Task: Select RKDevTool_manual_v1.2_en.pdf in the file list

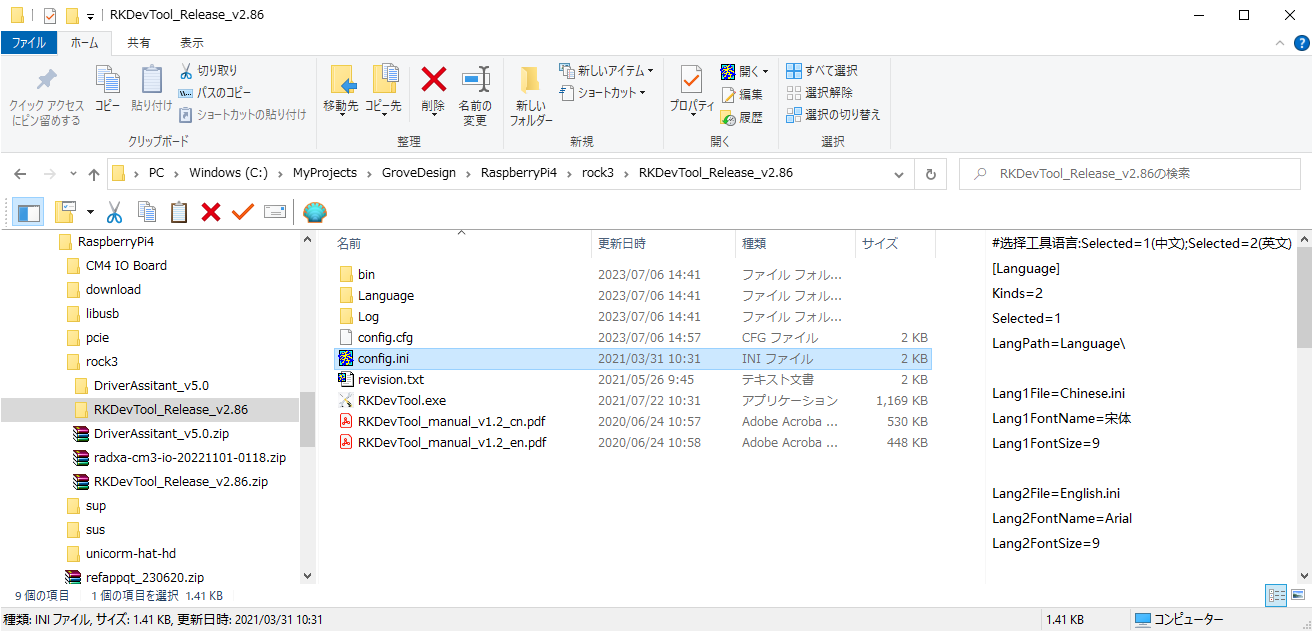Action: point(452,442)
